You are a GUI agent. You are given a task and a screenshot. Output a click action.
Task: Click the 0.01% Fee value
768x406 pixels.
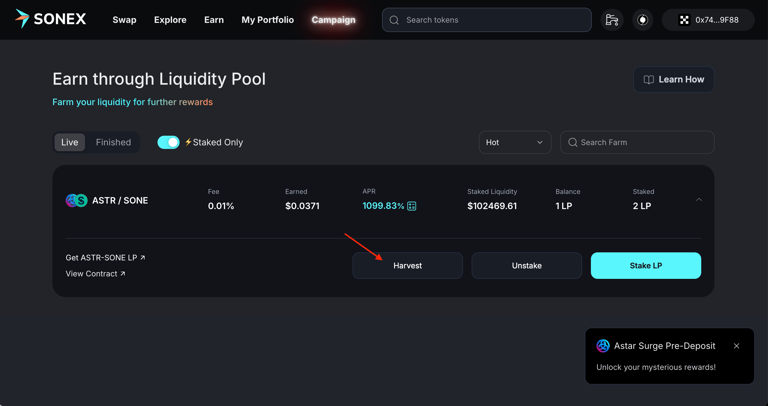pos(221,206)
